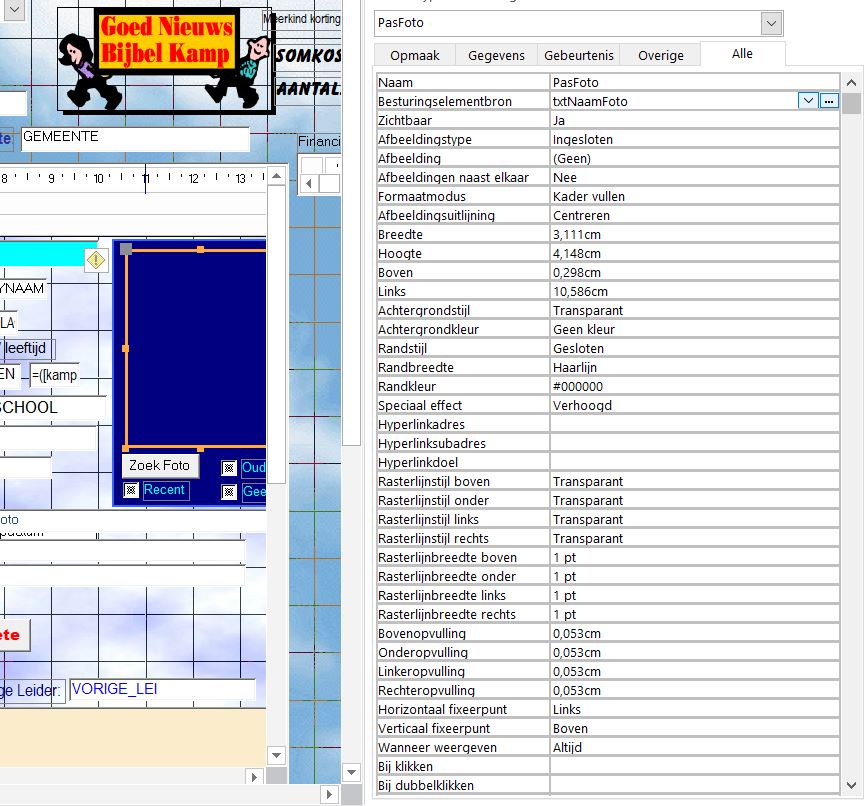Screen dimensions: 864x806
Task: Click main form vertical scroll down arrow
Action: (x=352, y=772)
